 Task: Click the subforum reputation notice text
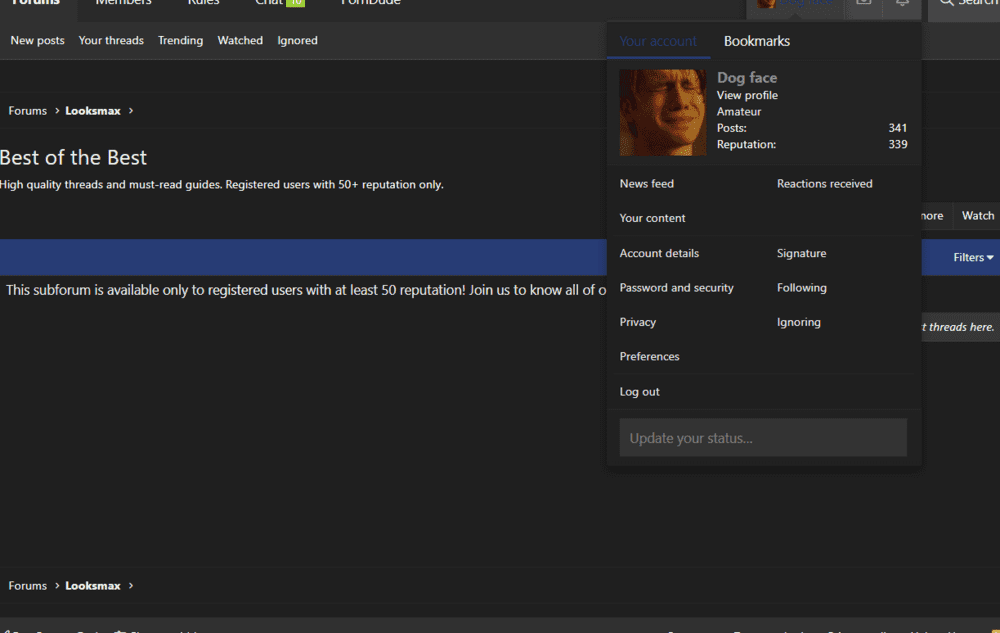(306, 290)
